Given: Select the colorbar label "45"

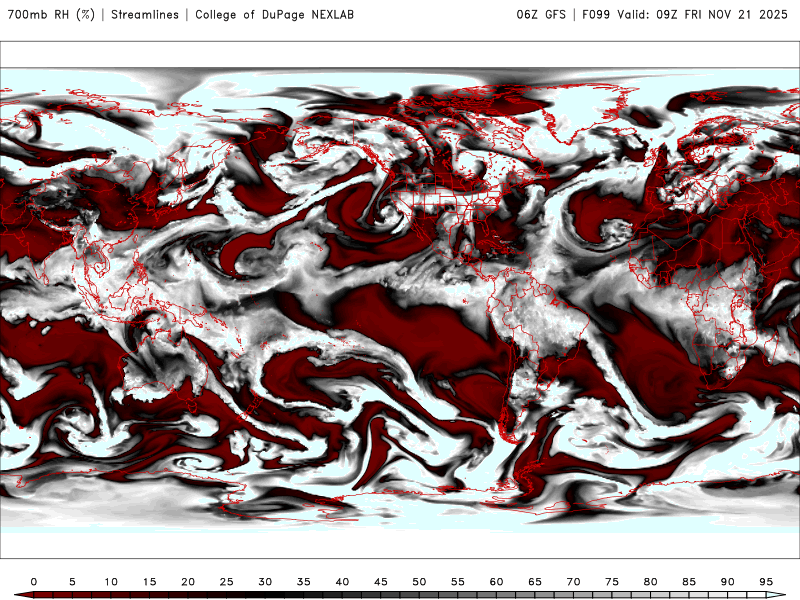Looking at the screenshot, I should pyautogui.click(x=381, y=582).
